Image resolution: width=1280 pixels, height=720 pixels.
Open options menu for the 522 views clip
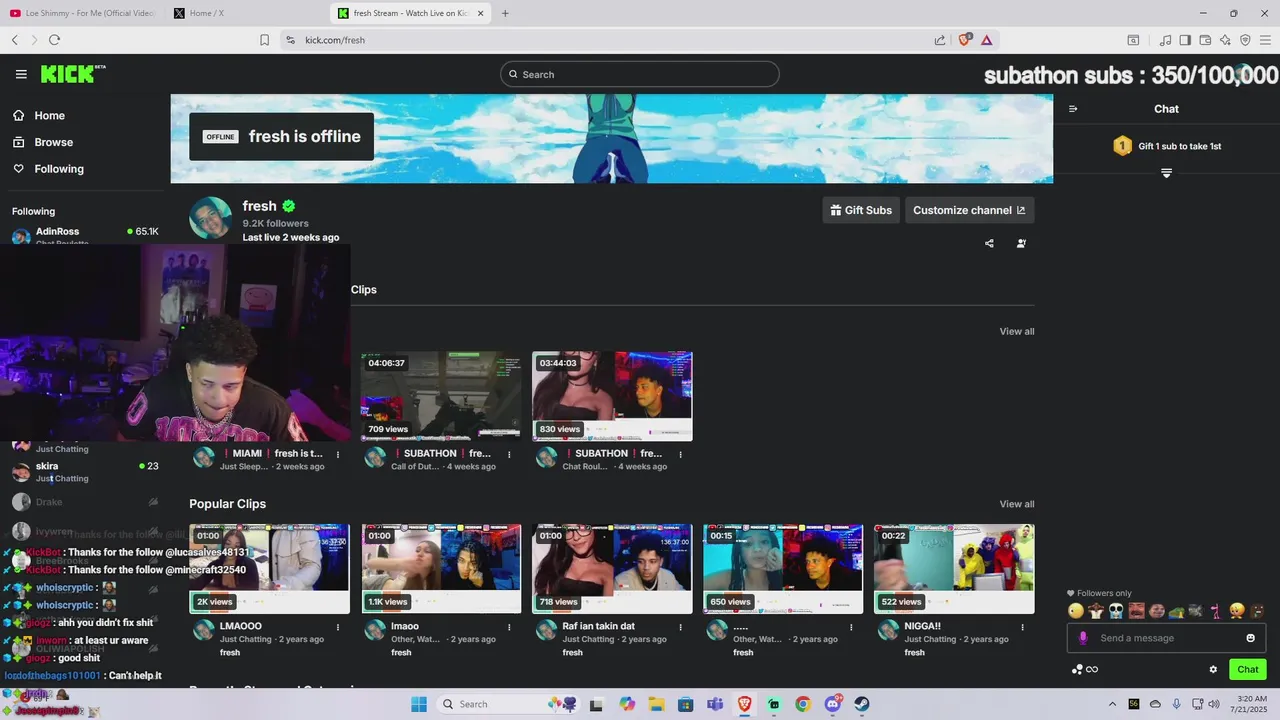[x=1022, y=627]
